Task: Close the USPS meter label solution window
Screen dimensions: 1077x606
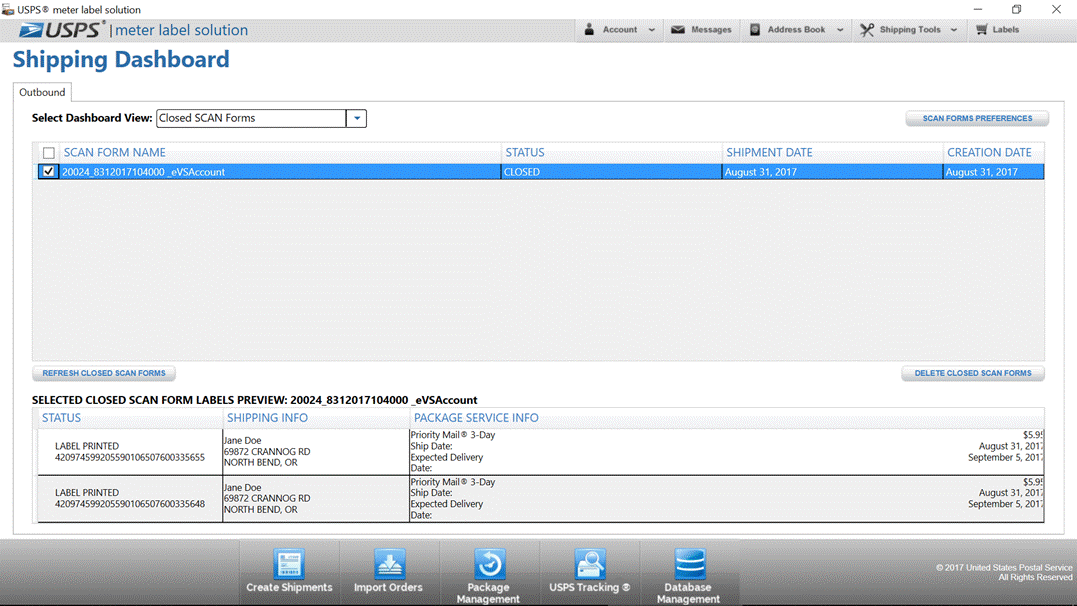Action: coord(1056,10)
